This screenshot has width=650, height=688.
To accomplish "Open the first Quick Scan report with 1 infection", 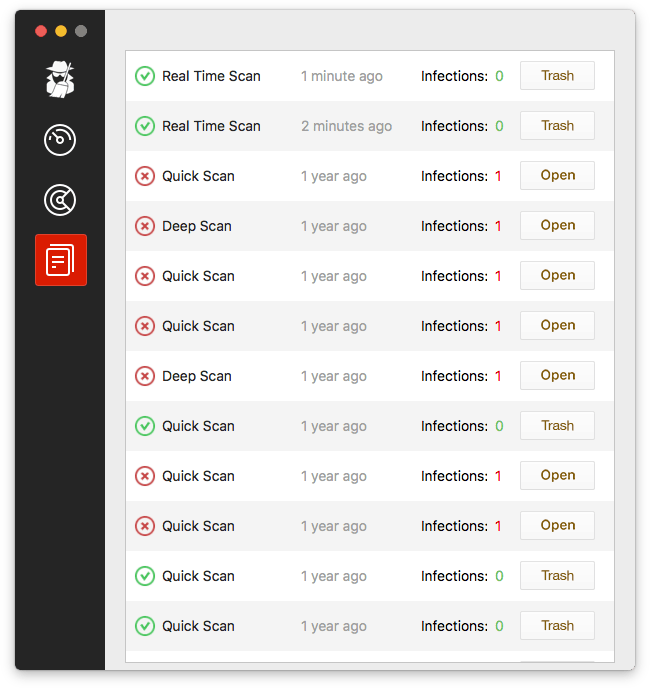I will (x=557, y=176).
